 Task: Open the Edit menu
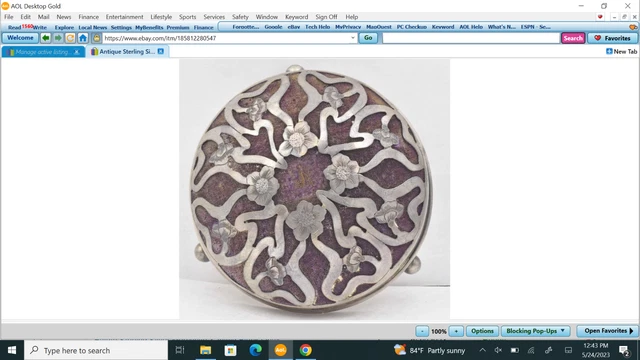coord(26,17)
